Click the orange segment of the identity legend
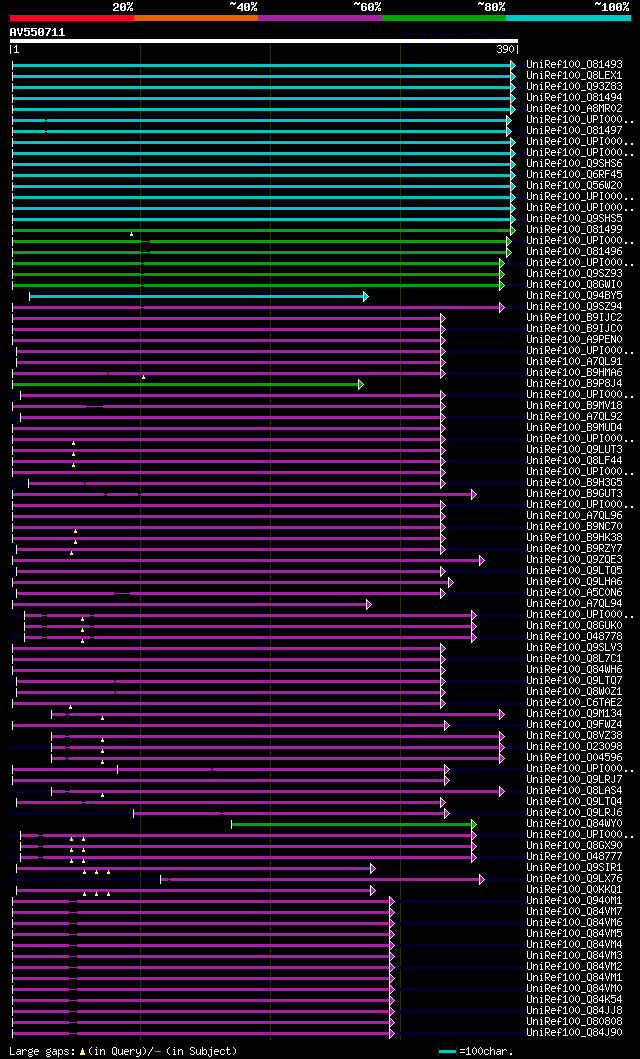 [196, 18]
